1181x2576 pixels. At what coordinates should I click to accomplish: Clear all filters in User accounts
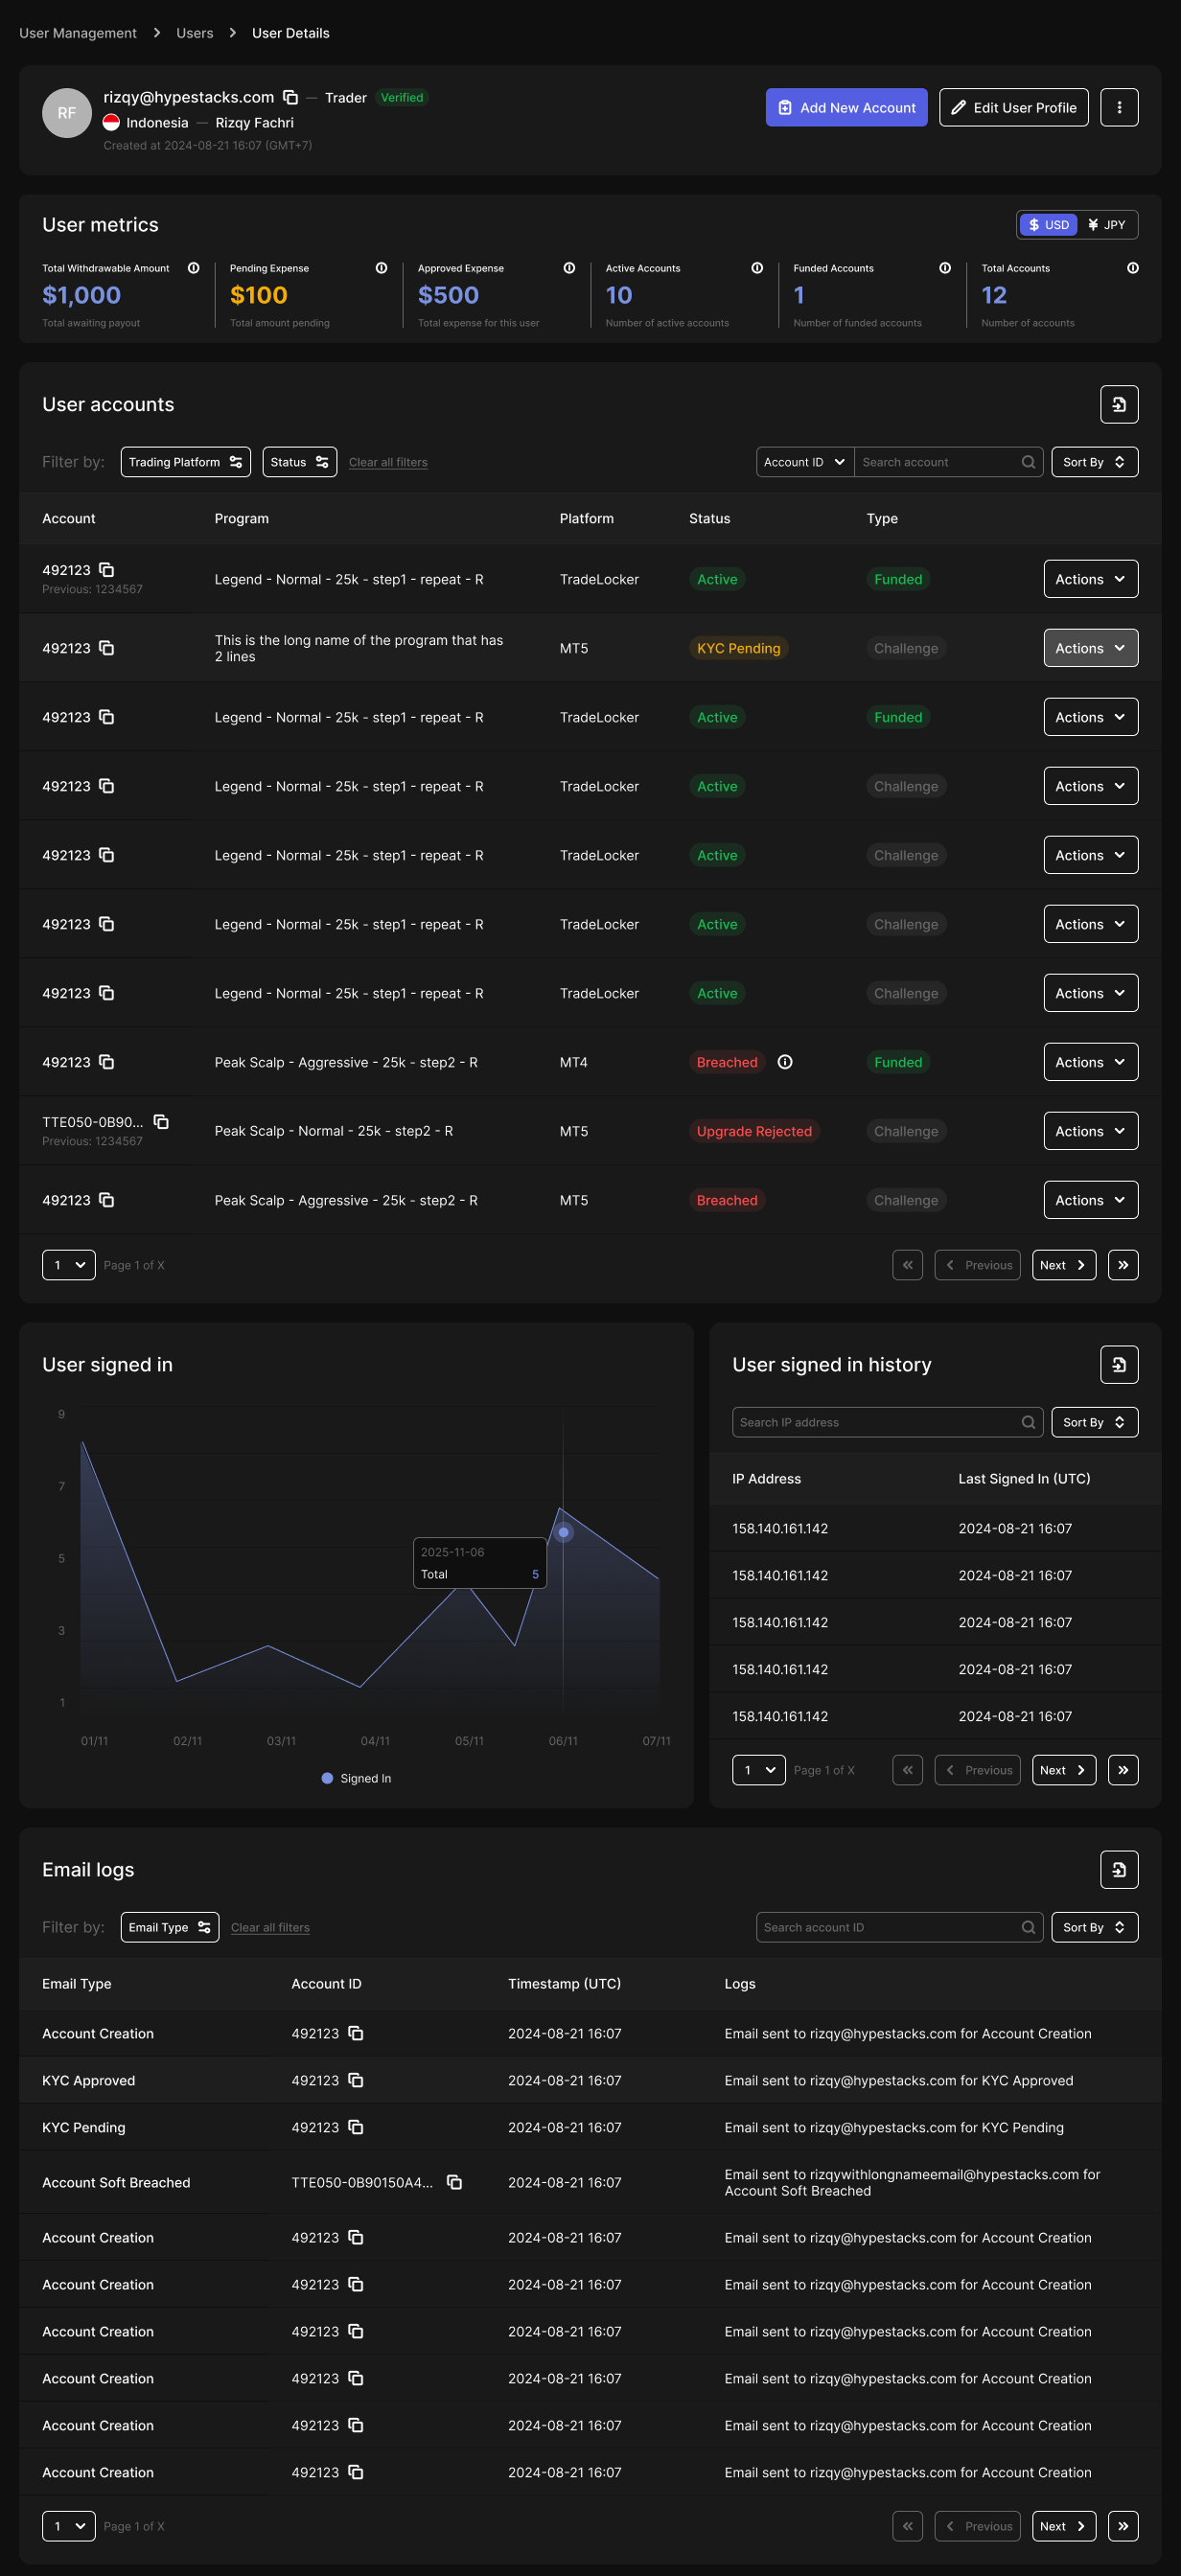click(388, 463)
